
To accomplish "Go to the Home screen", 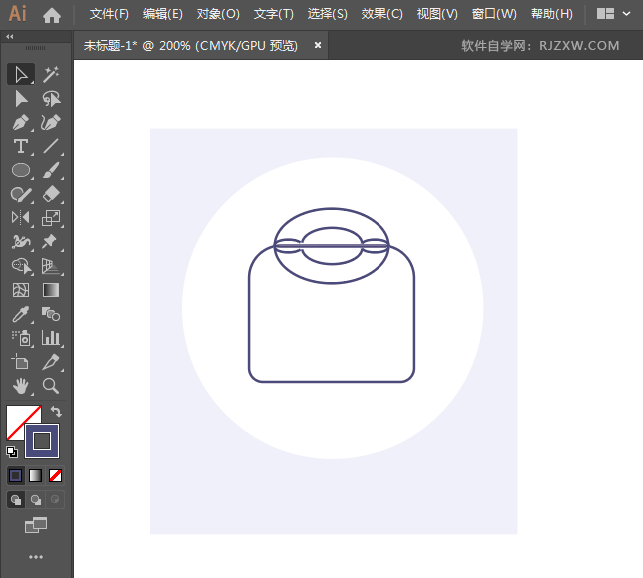I will (x=52, y=14).
